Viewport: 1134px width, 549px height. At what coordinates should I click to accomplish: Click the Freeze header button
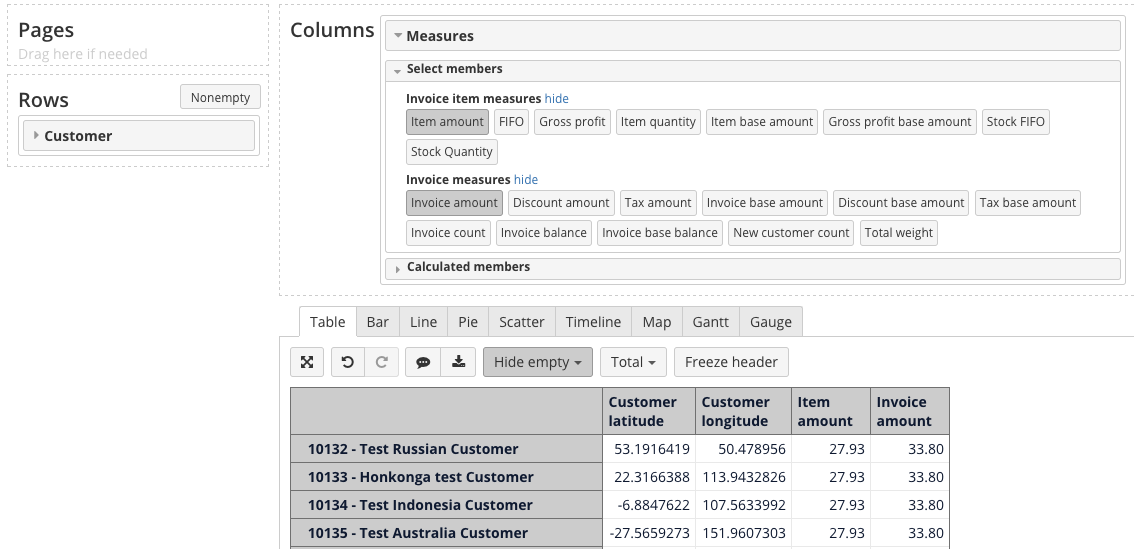point(731,362)
